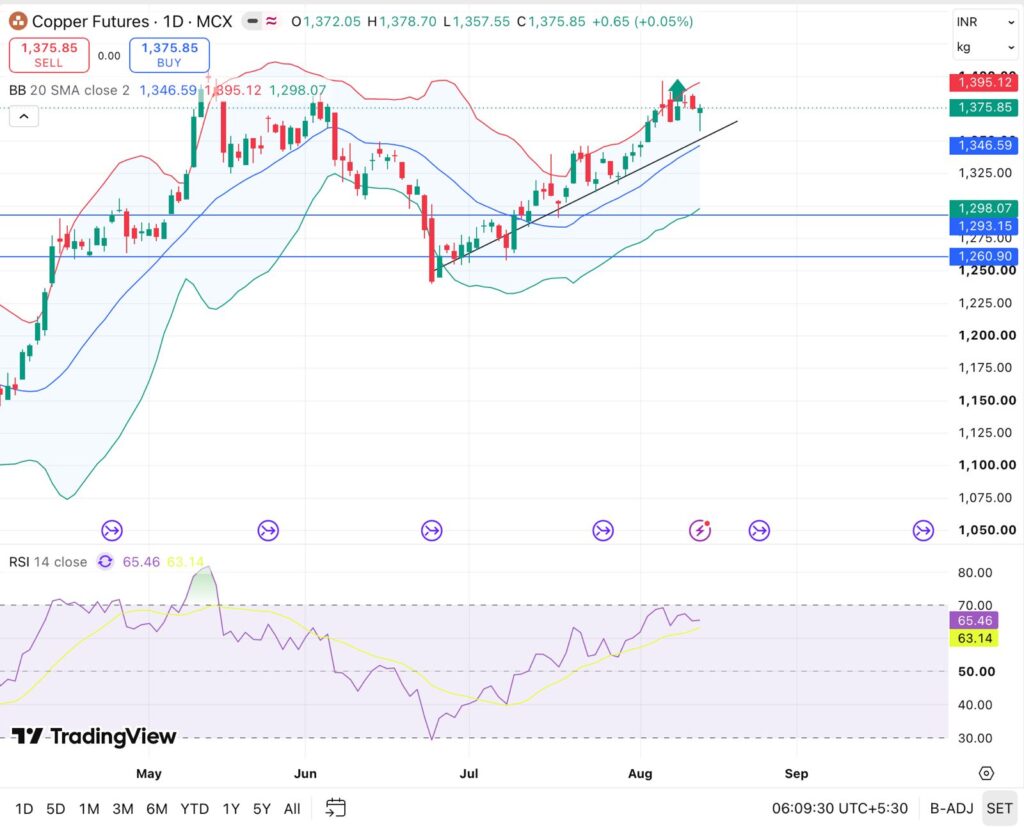
Task: Collapse the indicator legend chevron
Action: tap(24, 117)
